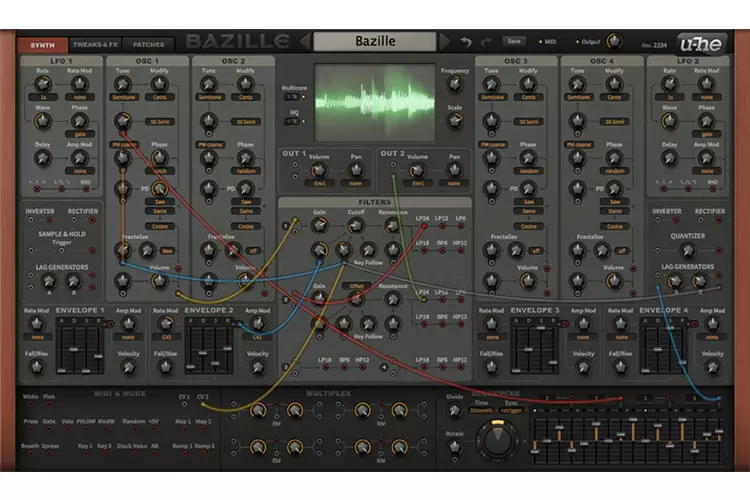Click the Save button
The height and width of the screenshot is (500, 750).
point(514,42)
